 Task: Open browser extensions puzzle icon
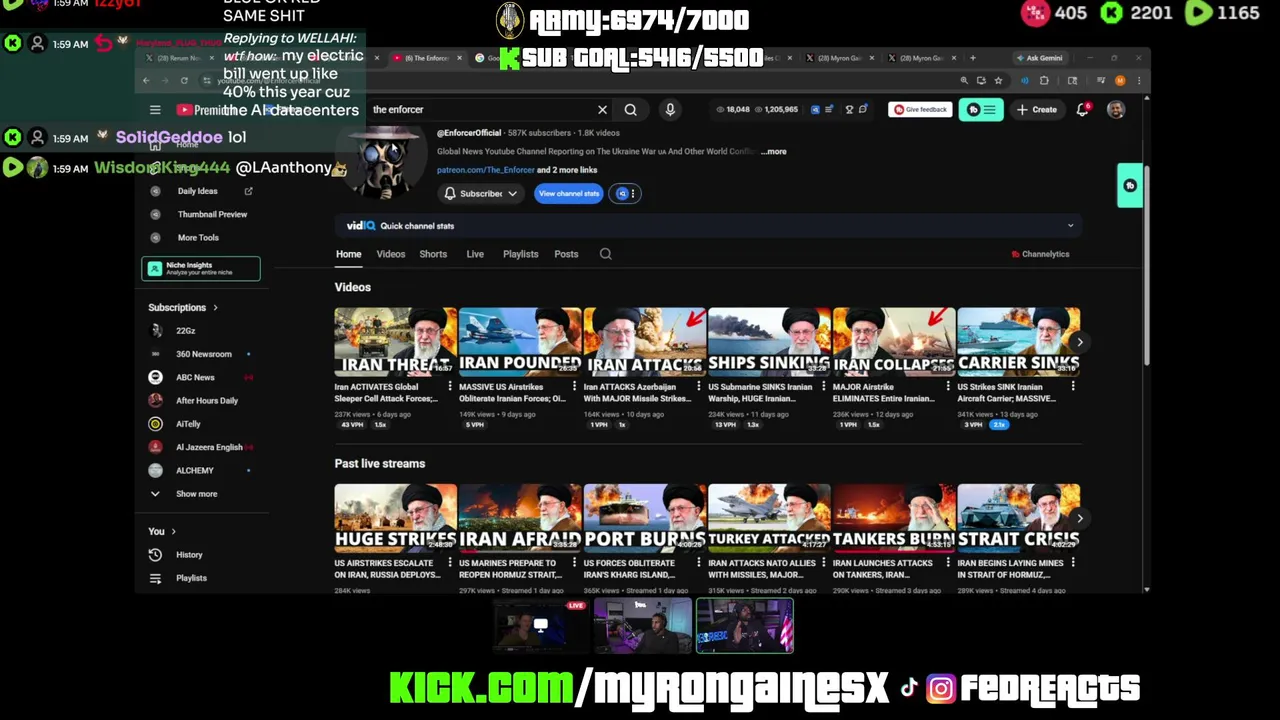click(1044, 81)
